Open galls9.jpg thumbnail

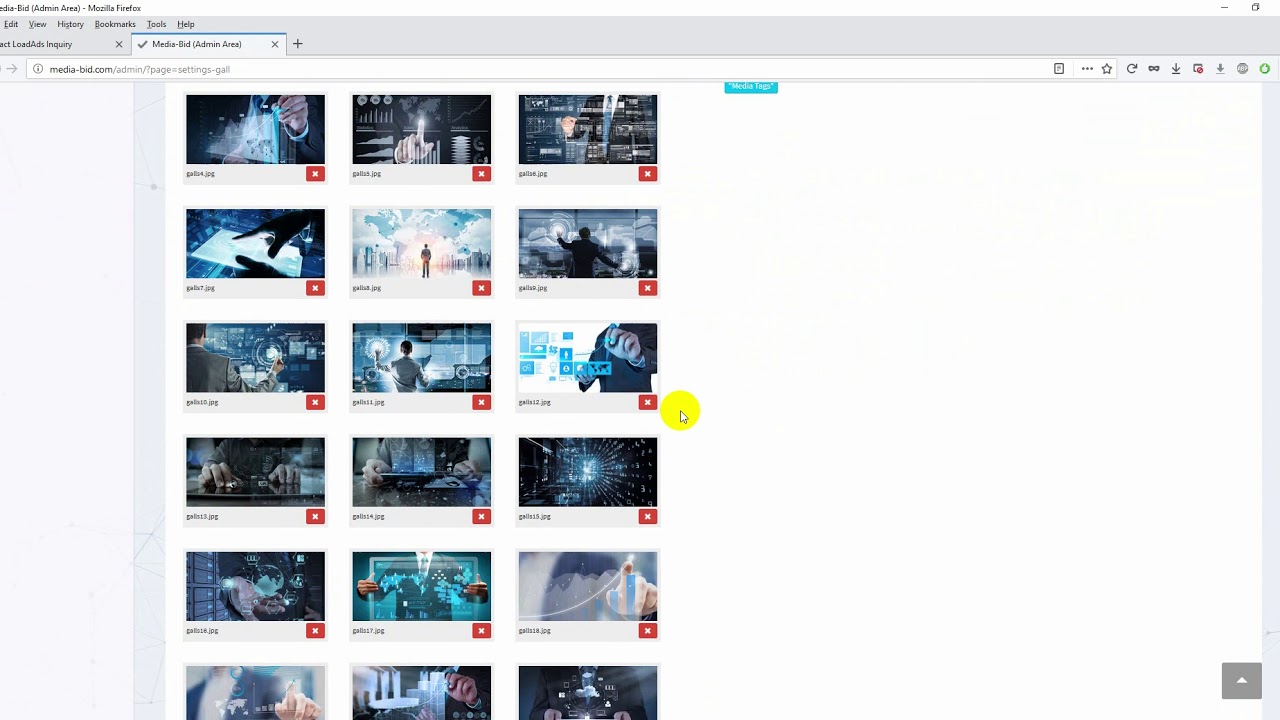tap(588, 243)
